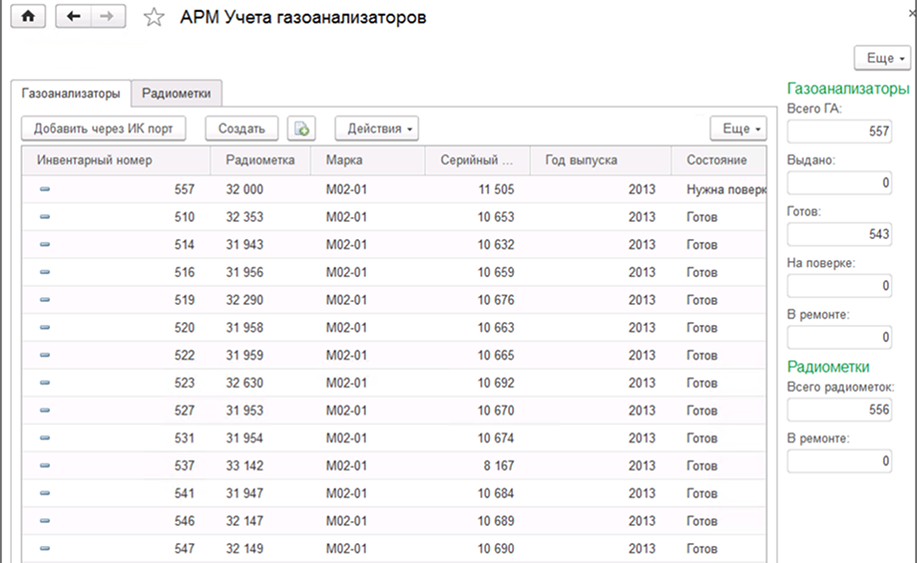Switch to the Радиометки tab
The height and width of the screenshot is (563, 917).
(176, 93)
